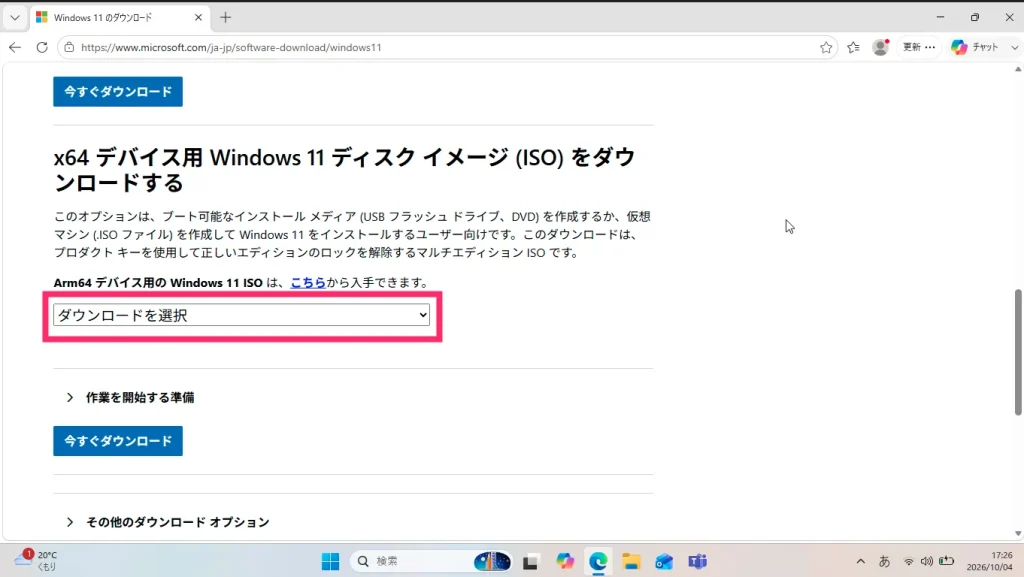Screen dimensions: 1024x577
Task: Restore down the browser window
Action: 975,18
